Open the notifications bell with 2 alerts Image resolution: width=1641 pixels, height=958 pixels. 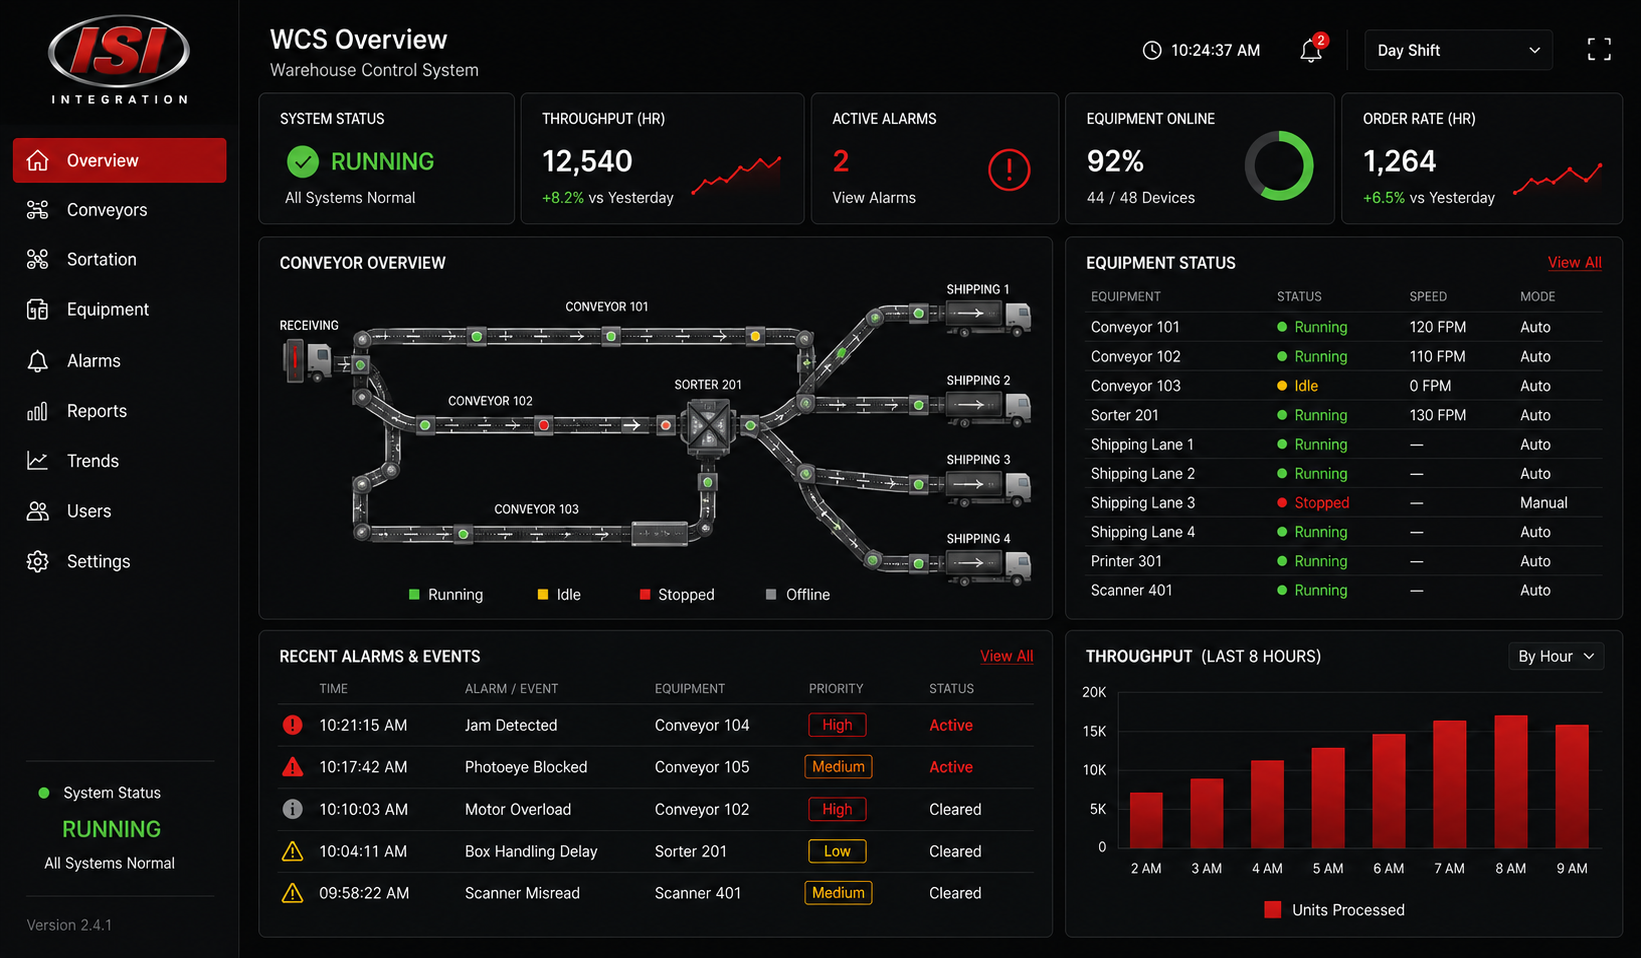(x=1311, y=50)
